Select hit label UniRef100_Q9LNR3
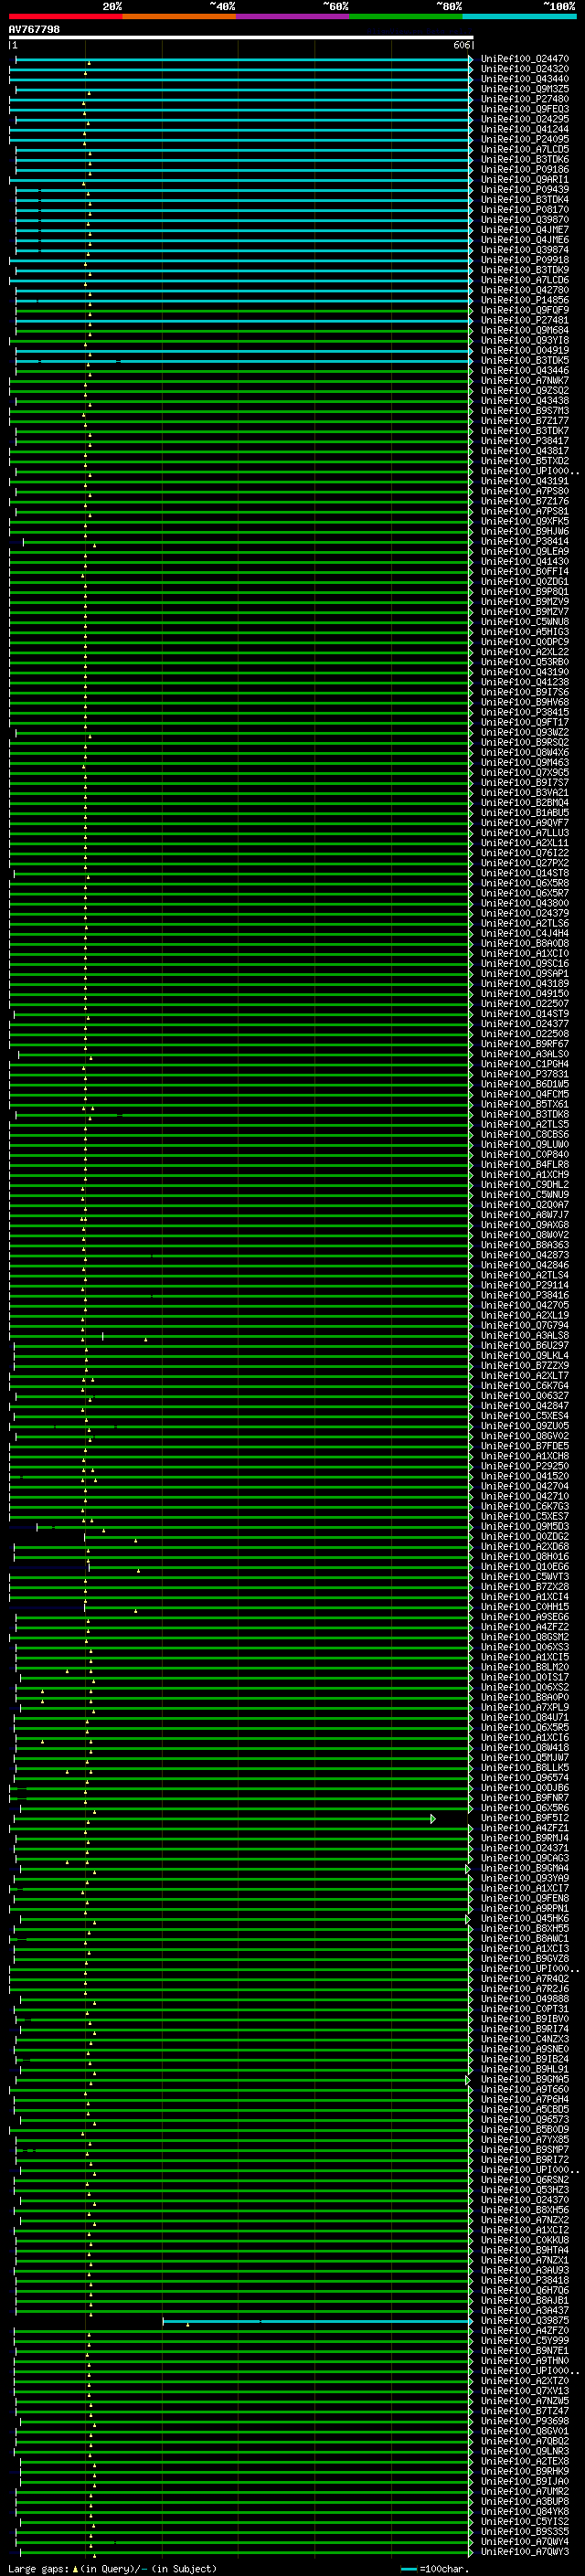Image resolution: width=585 pixels, height=2576 pixels. coord(525,2451)
